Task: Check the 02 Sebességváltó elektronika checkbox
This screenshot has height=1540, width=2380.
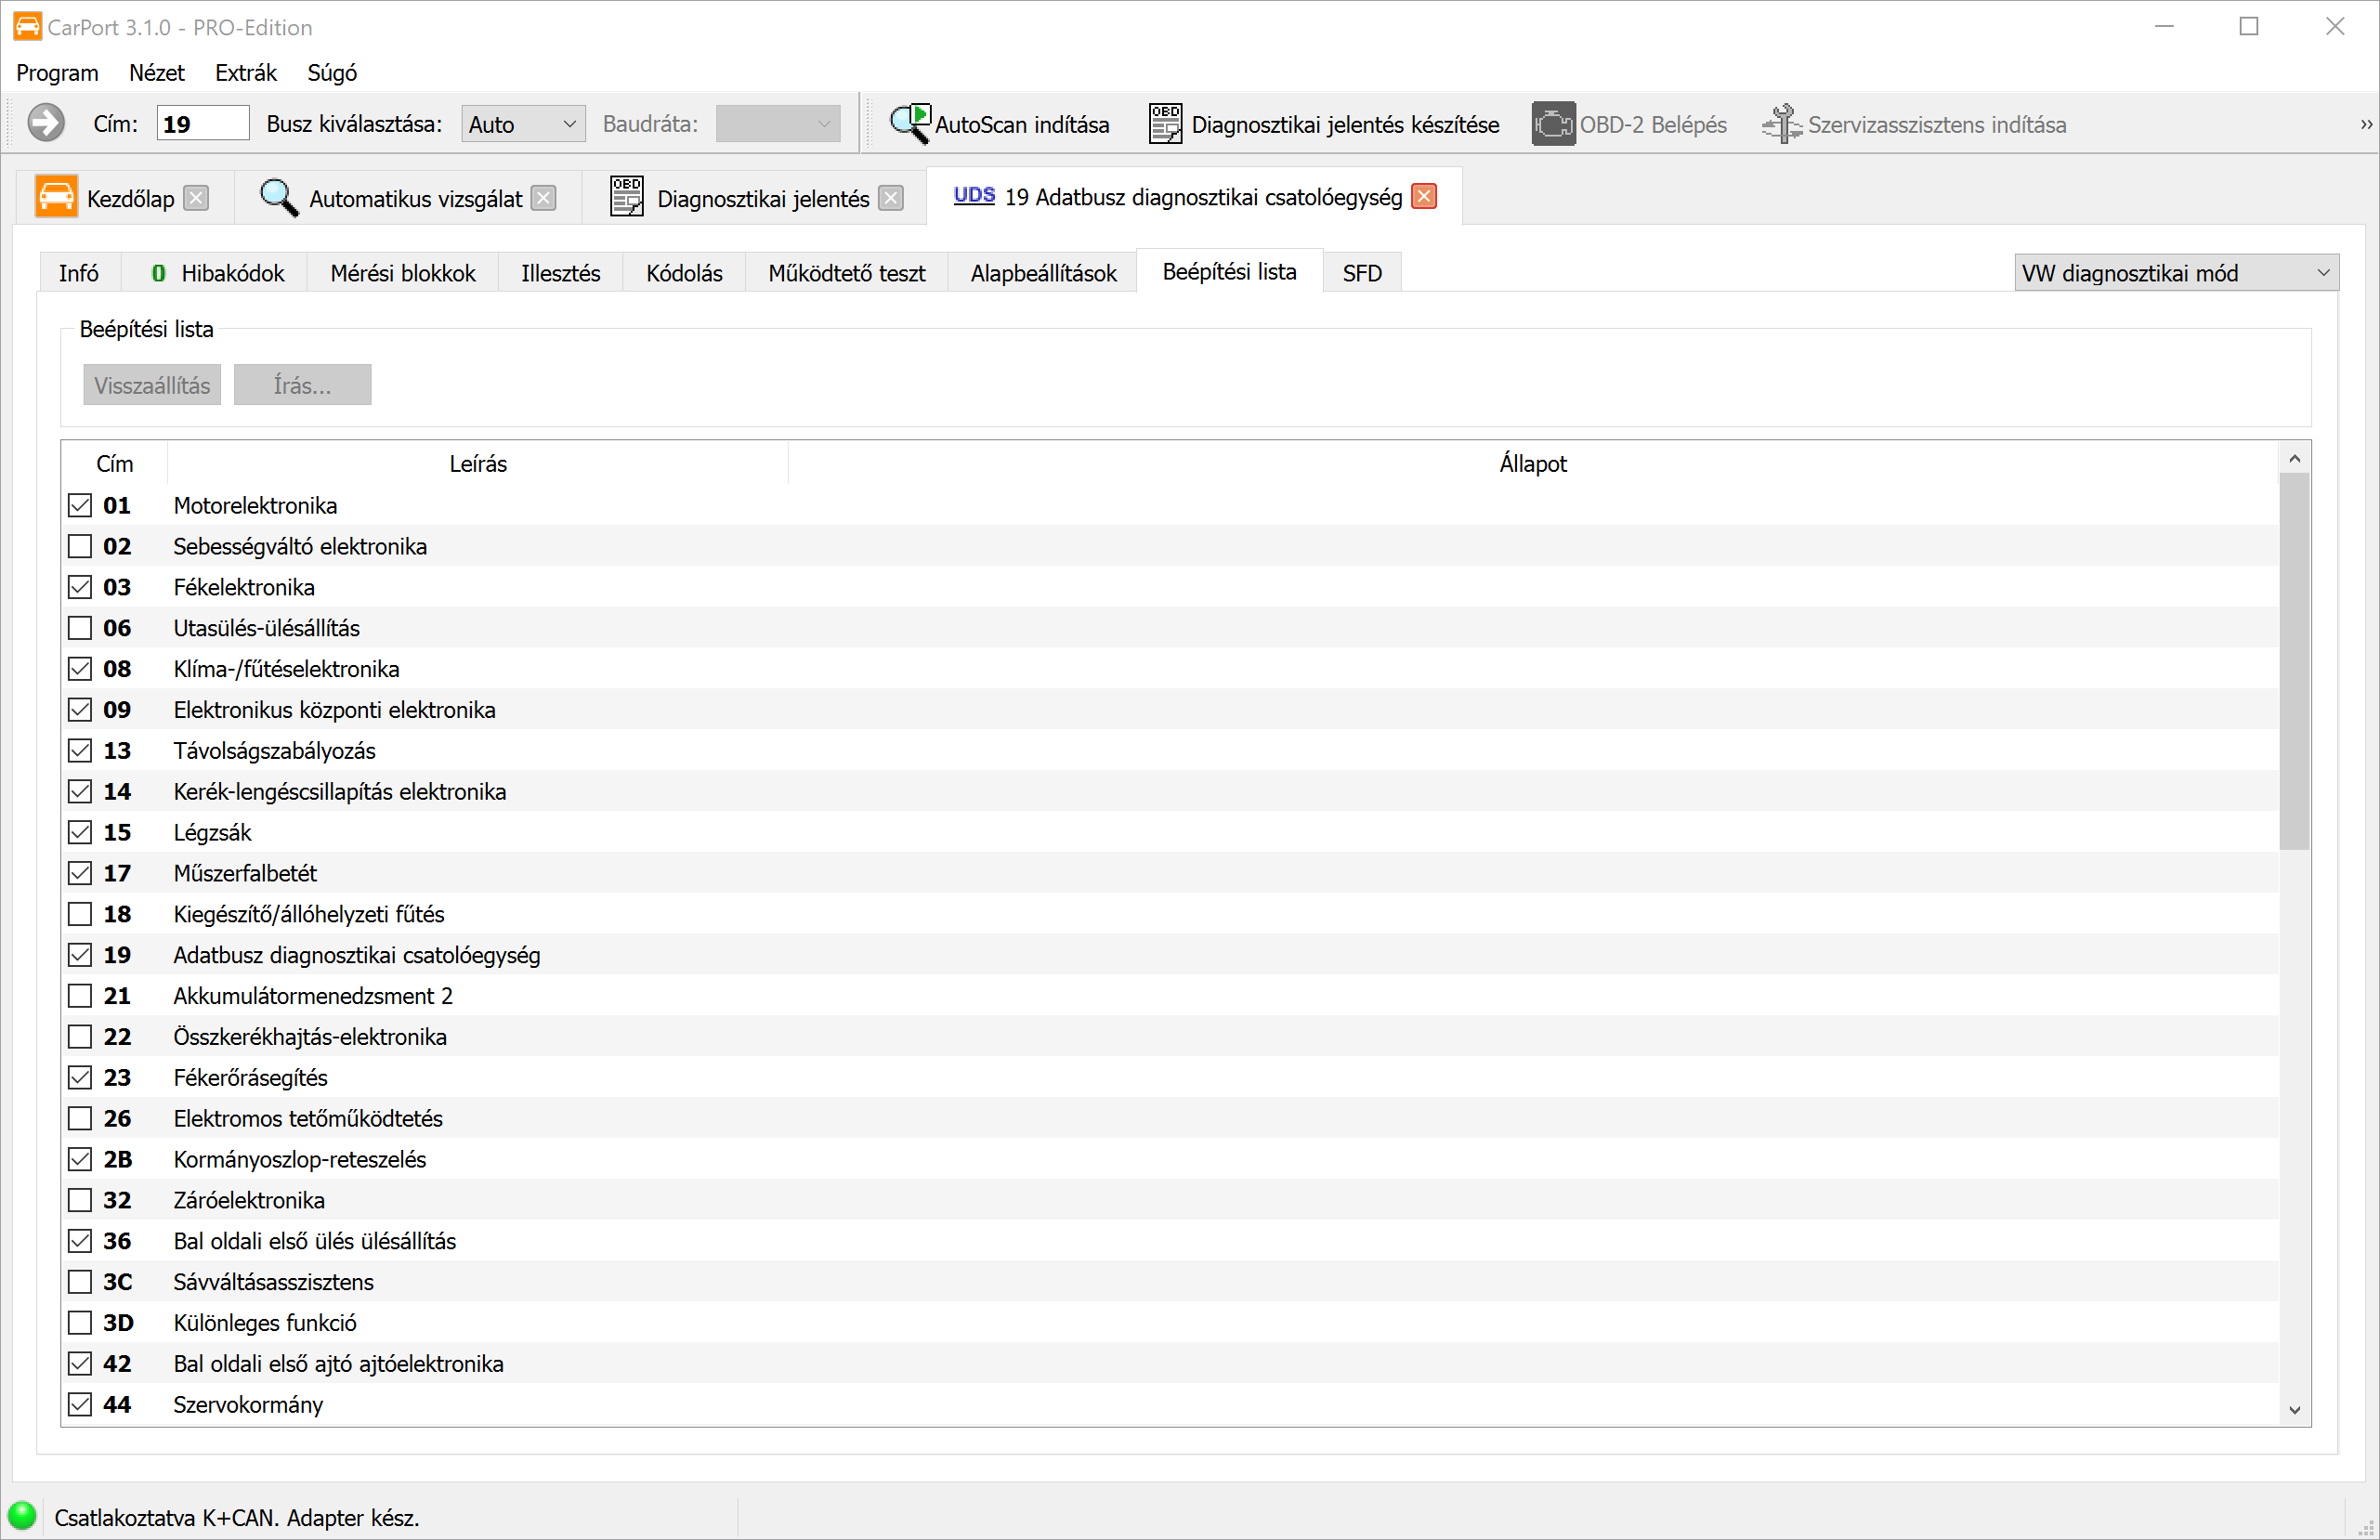Action: coord(80,546)
